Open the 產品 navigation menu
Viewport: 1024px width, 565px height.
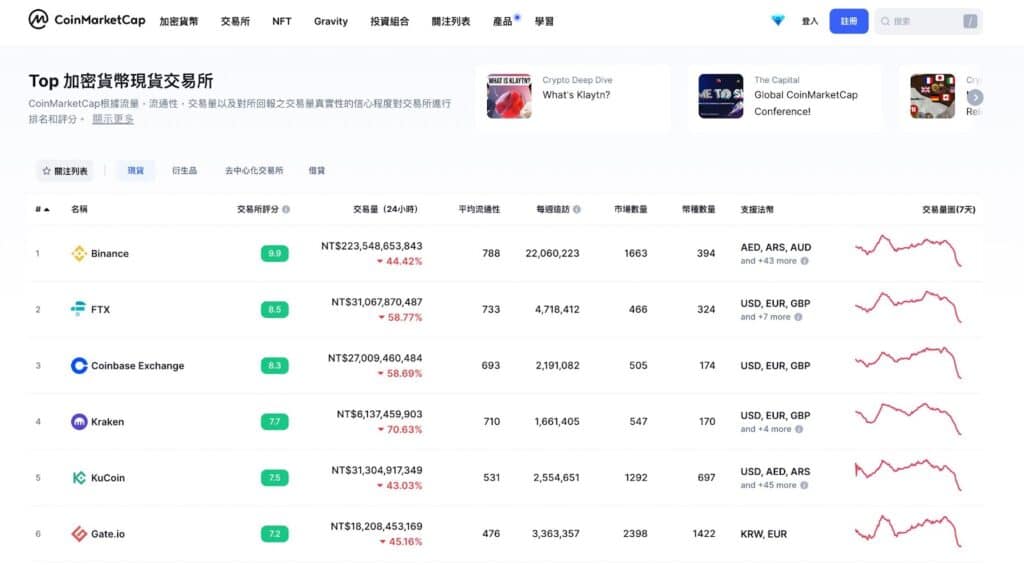click(x=503, y=22)
